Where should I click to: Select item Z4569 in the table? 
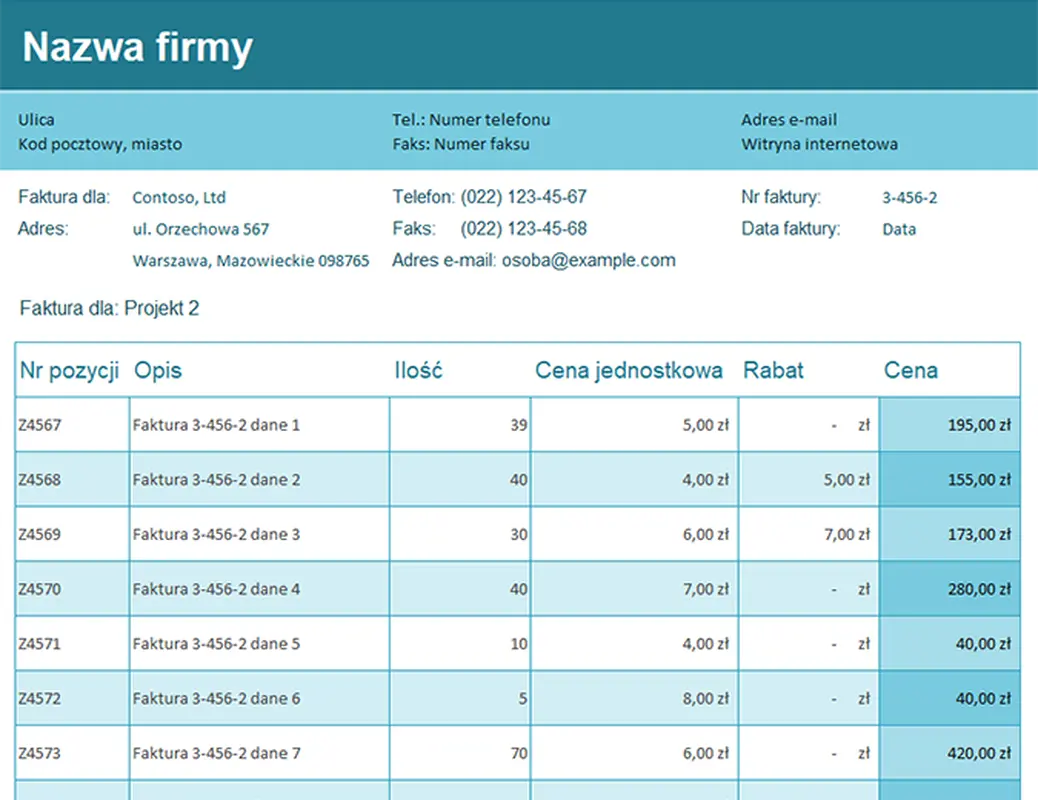tap(40, 533)
